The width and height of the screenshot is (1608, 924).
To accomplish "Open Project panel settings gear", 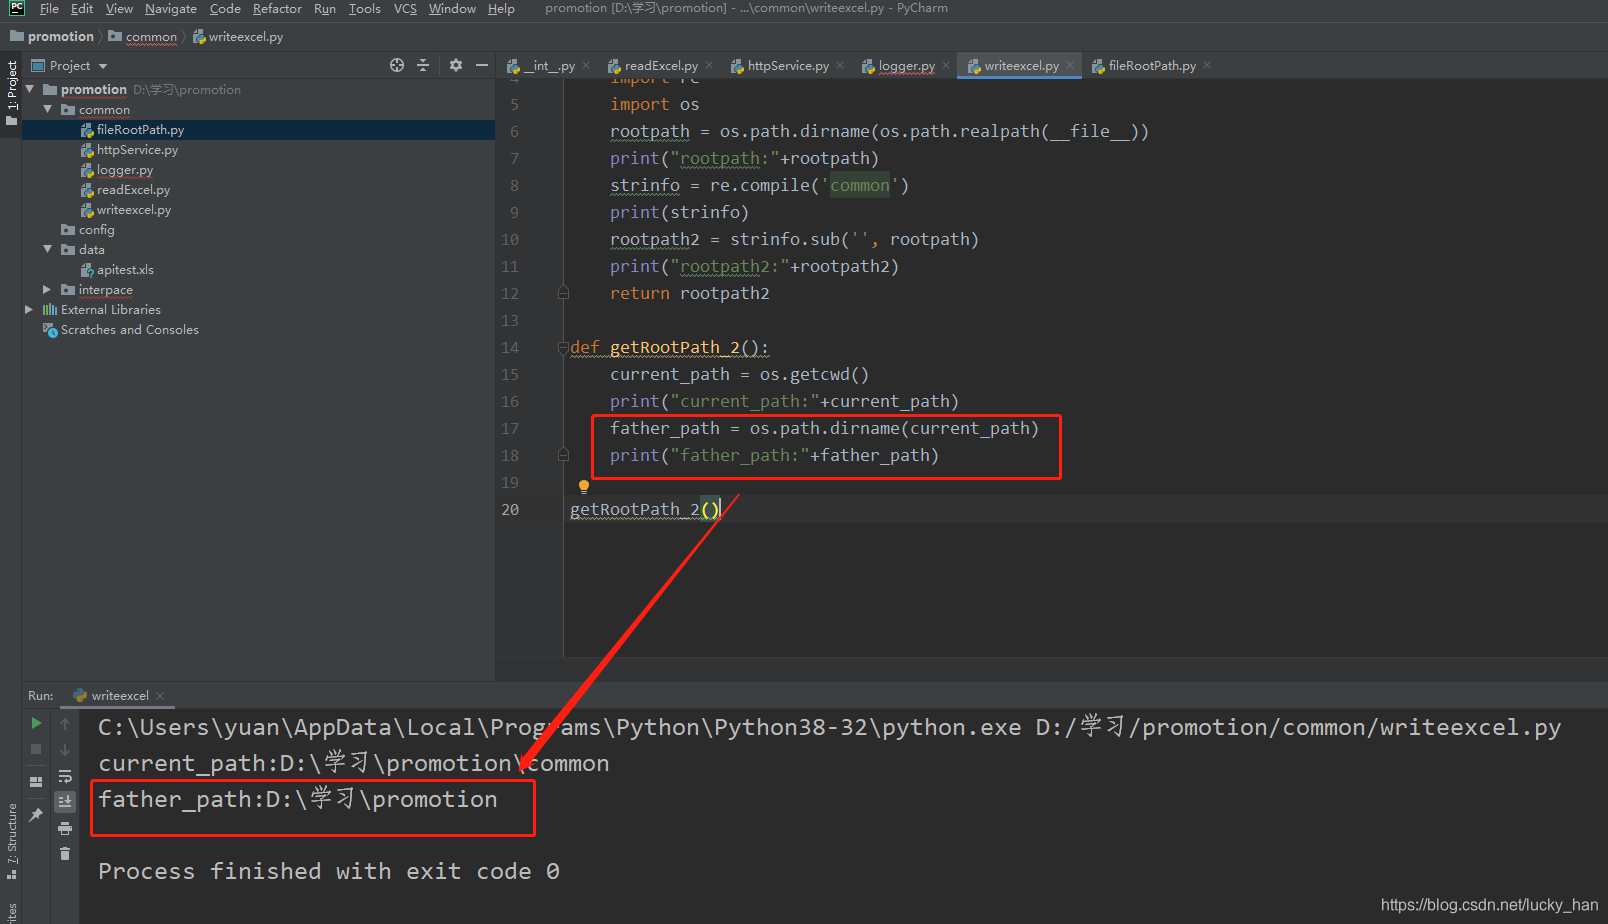I will (x=456, y=65).
